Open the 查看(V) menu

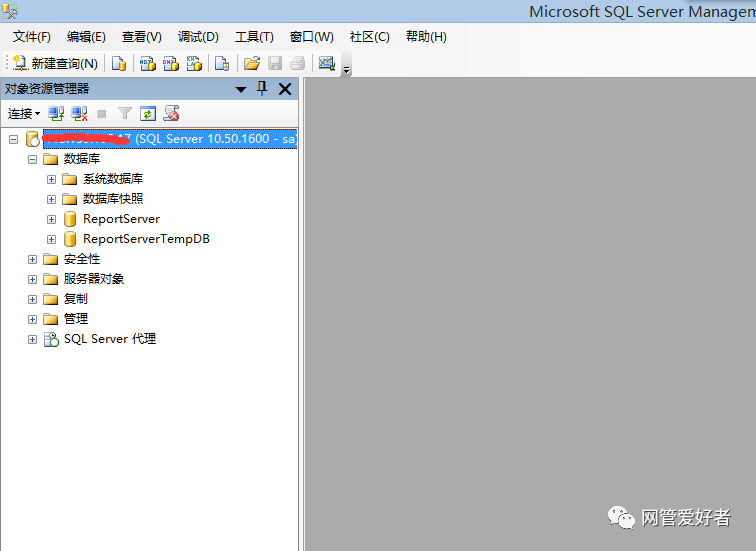(x=141, y=37)
